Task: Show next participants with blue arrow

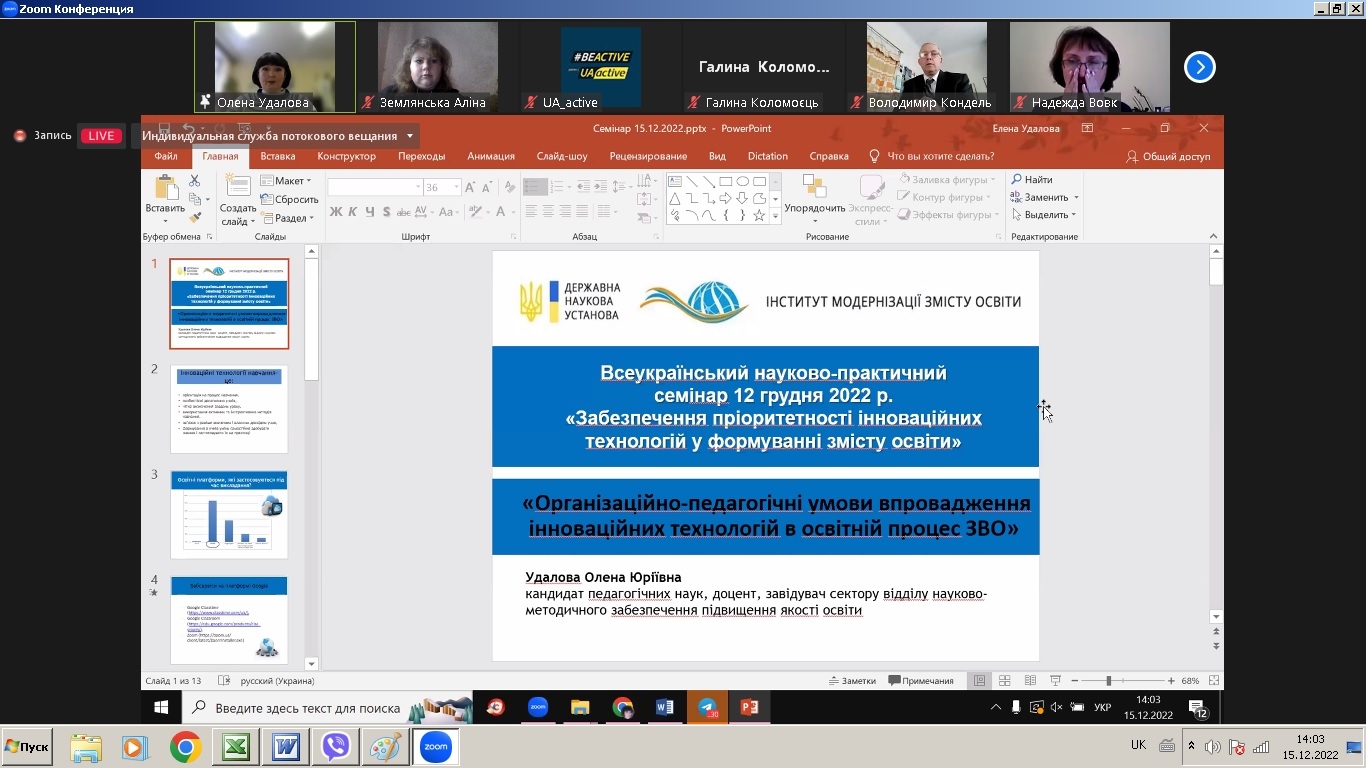Action: click(x=1199, y=67)
